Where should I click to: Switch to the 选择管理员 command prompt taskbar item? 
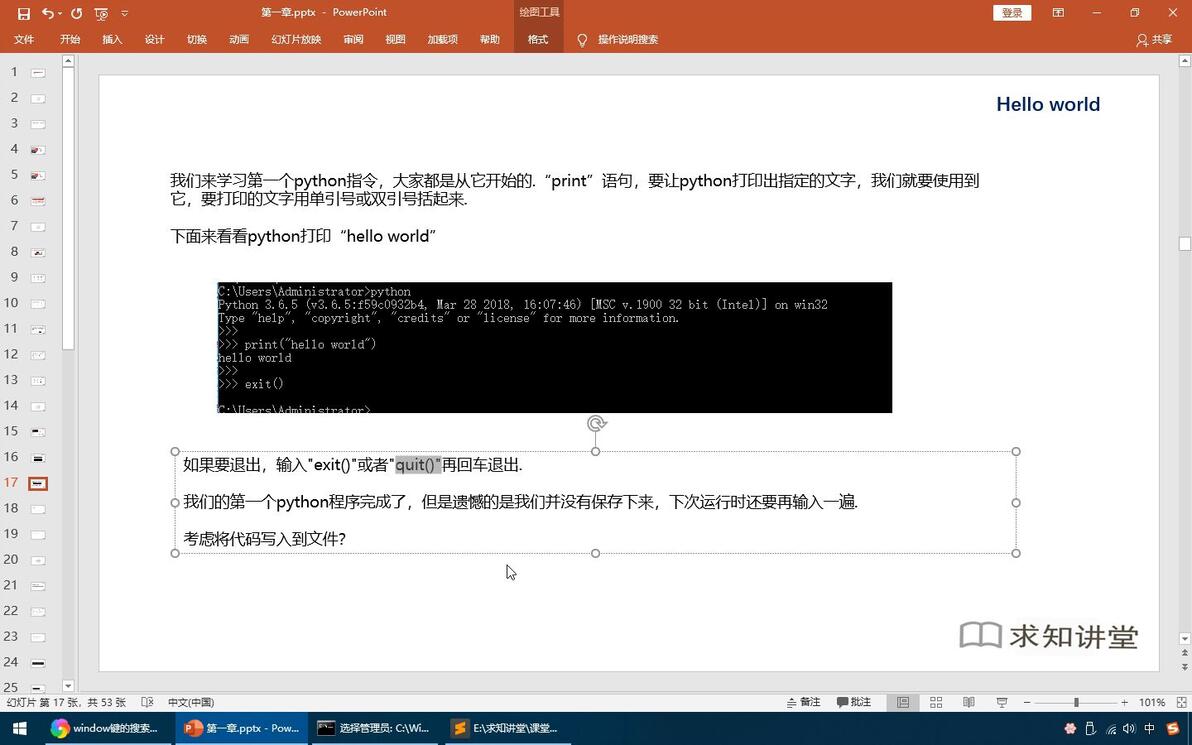(x=375, y=728)
